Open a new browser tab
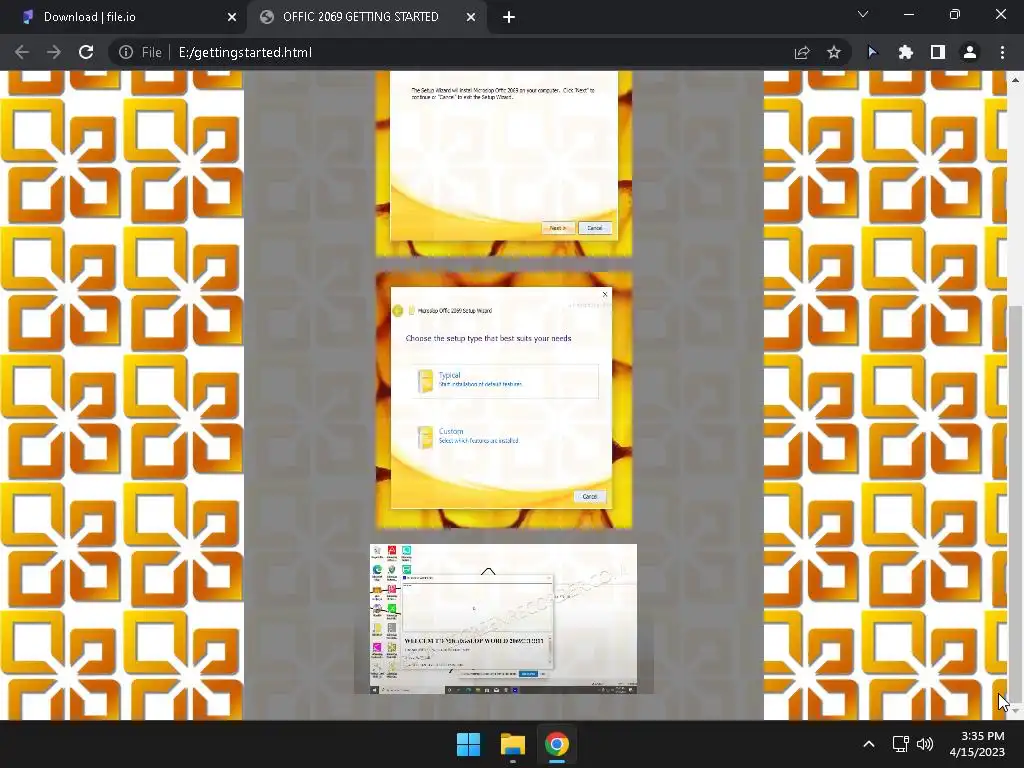 click(x=509, y=18)
